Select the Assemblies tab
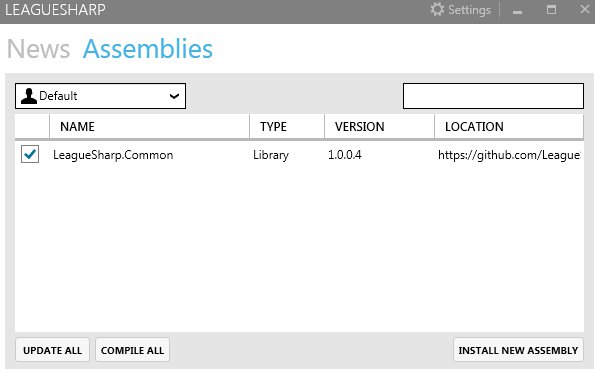595x369 pixels. coord(148,49)
